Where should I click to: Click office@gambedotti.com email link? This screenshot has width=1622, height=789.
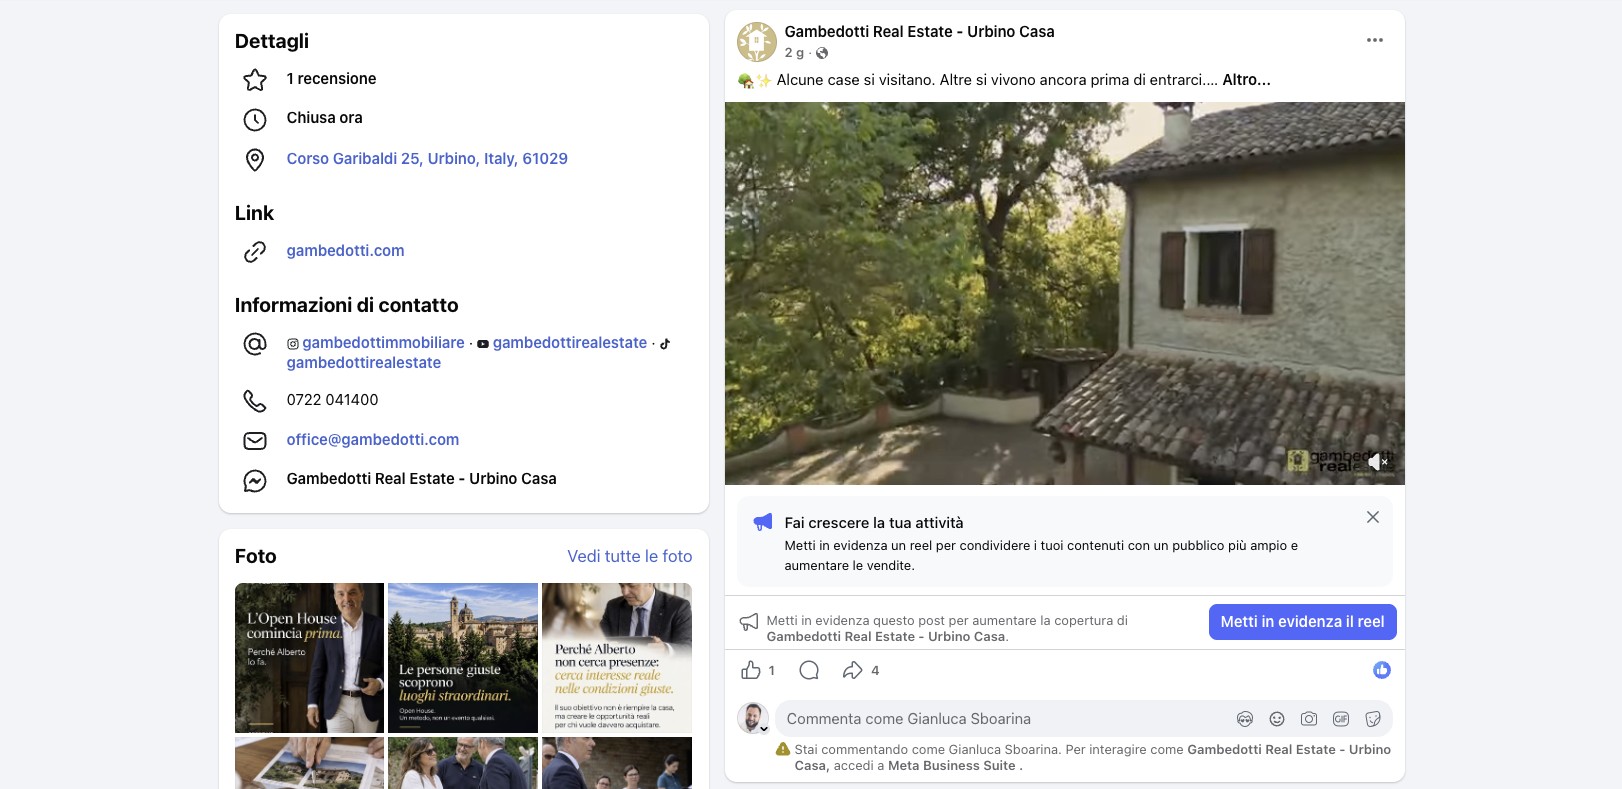pyautogui.click(x=373, y=440)
